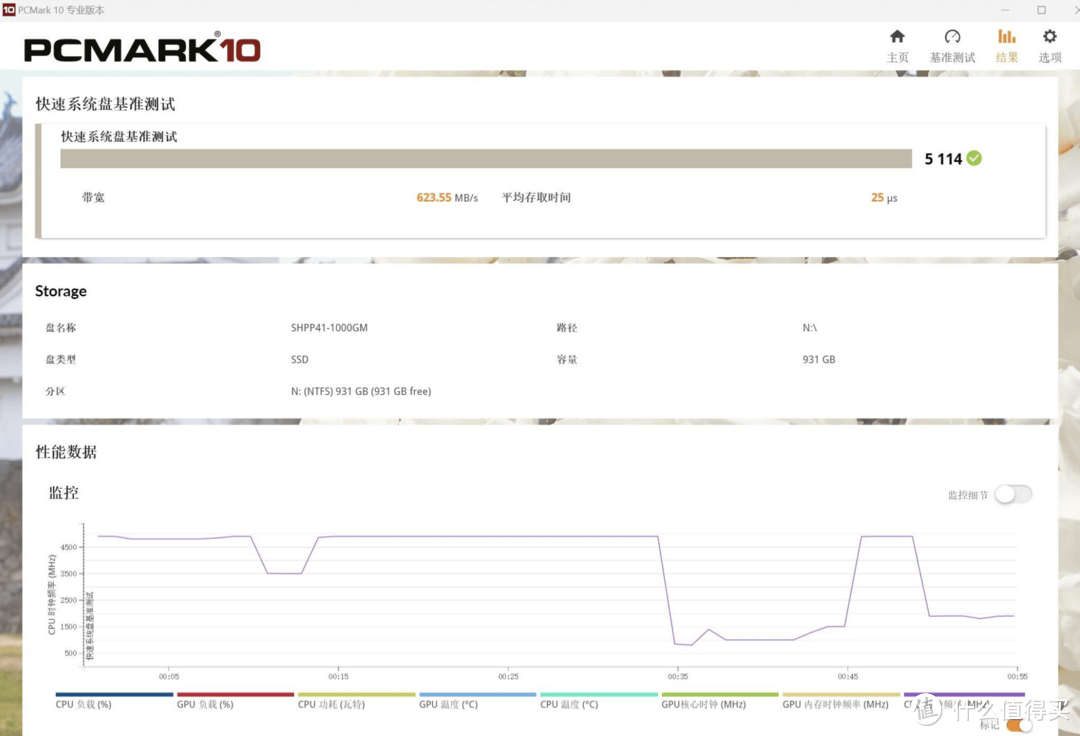1080x736 pixels.
Task: Click the green checkmark beside score 5 114
Action: click(974, 158)
